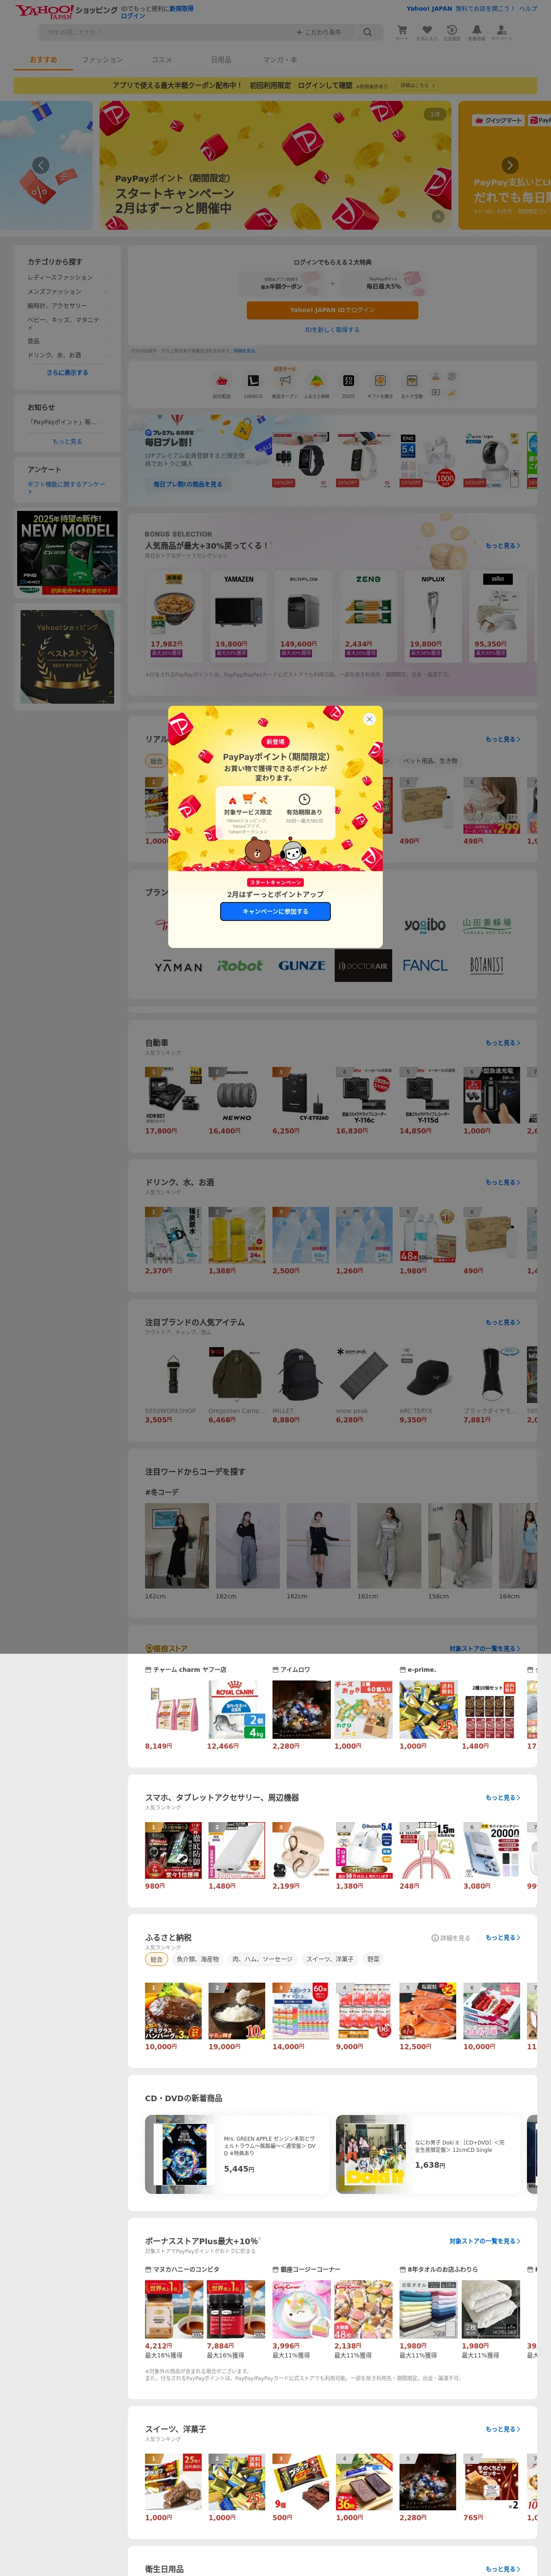Select 魚介類、海産物 filter in ふるさと納税

[198, 1959]
